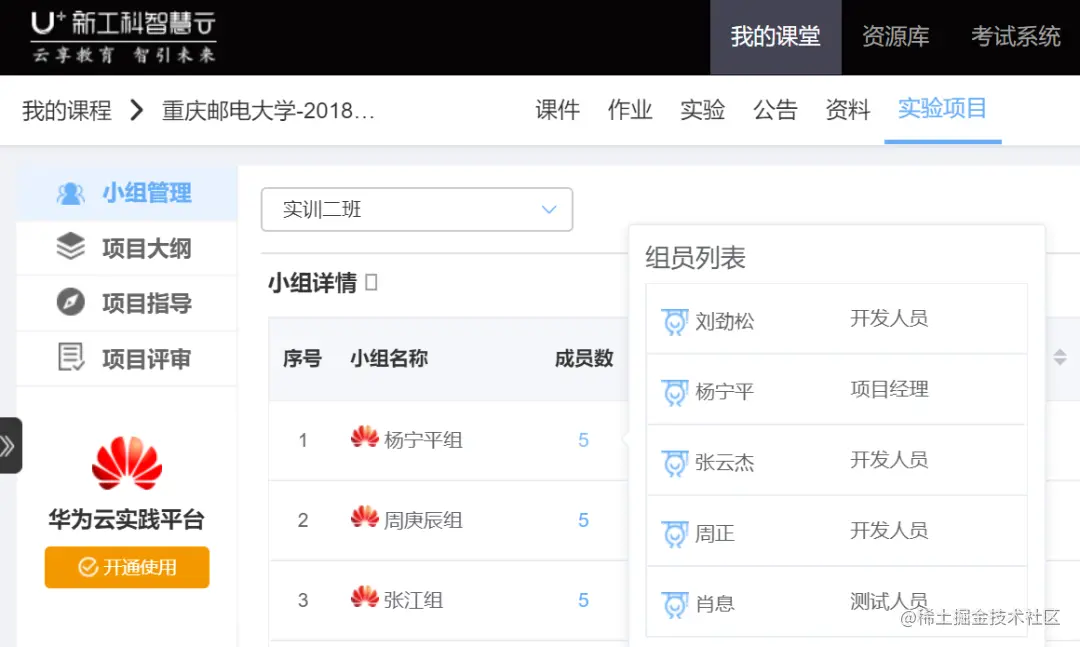Screen dimensions: 1080x647
Task: Click the avatar icon of 杨宁平
Action: (x=675, y=393)
